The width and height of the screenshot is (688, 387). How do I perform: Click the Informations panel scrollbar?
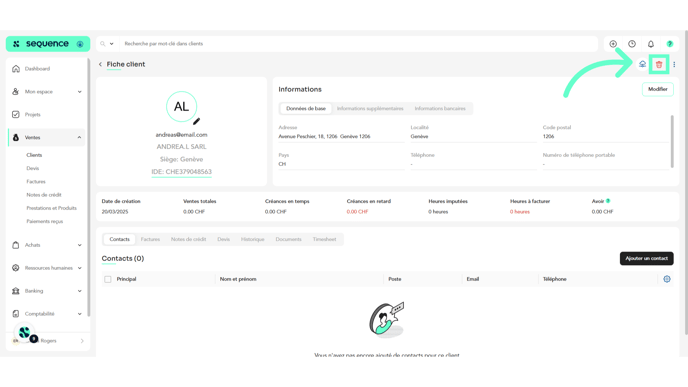(672, 141)
